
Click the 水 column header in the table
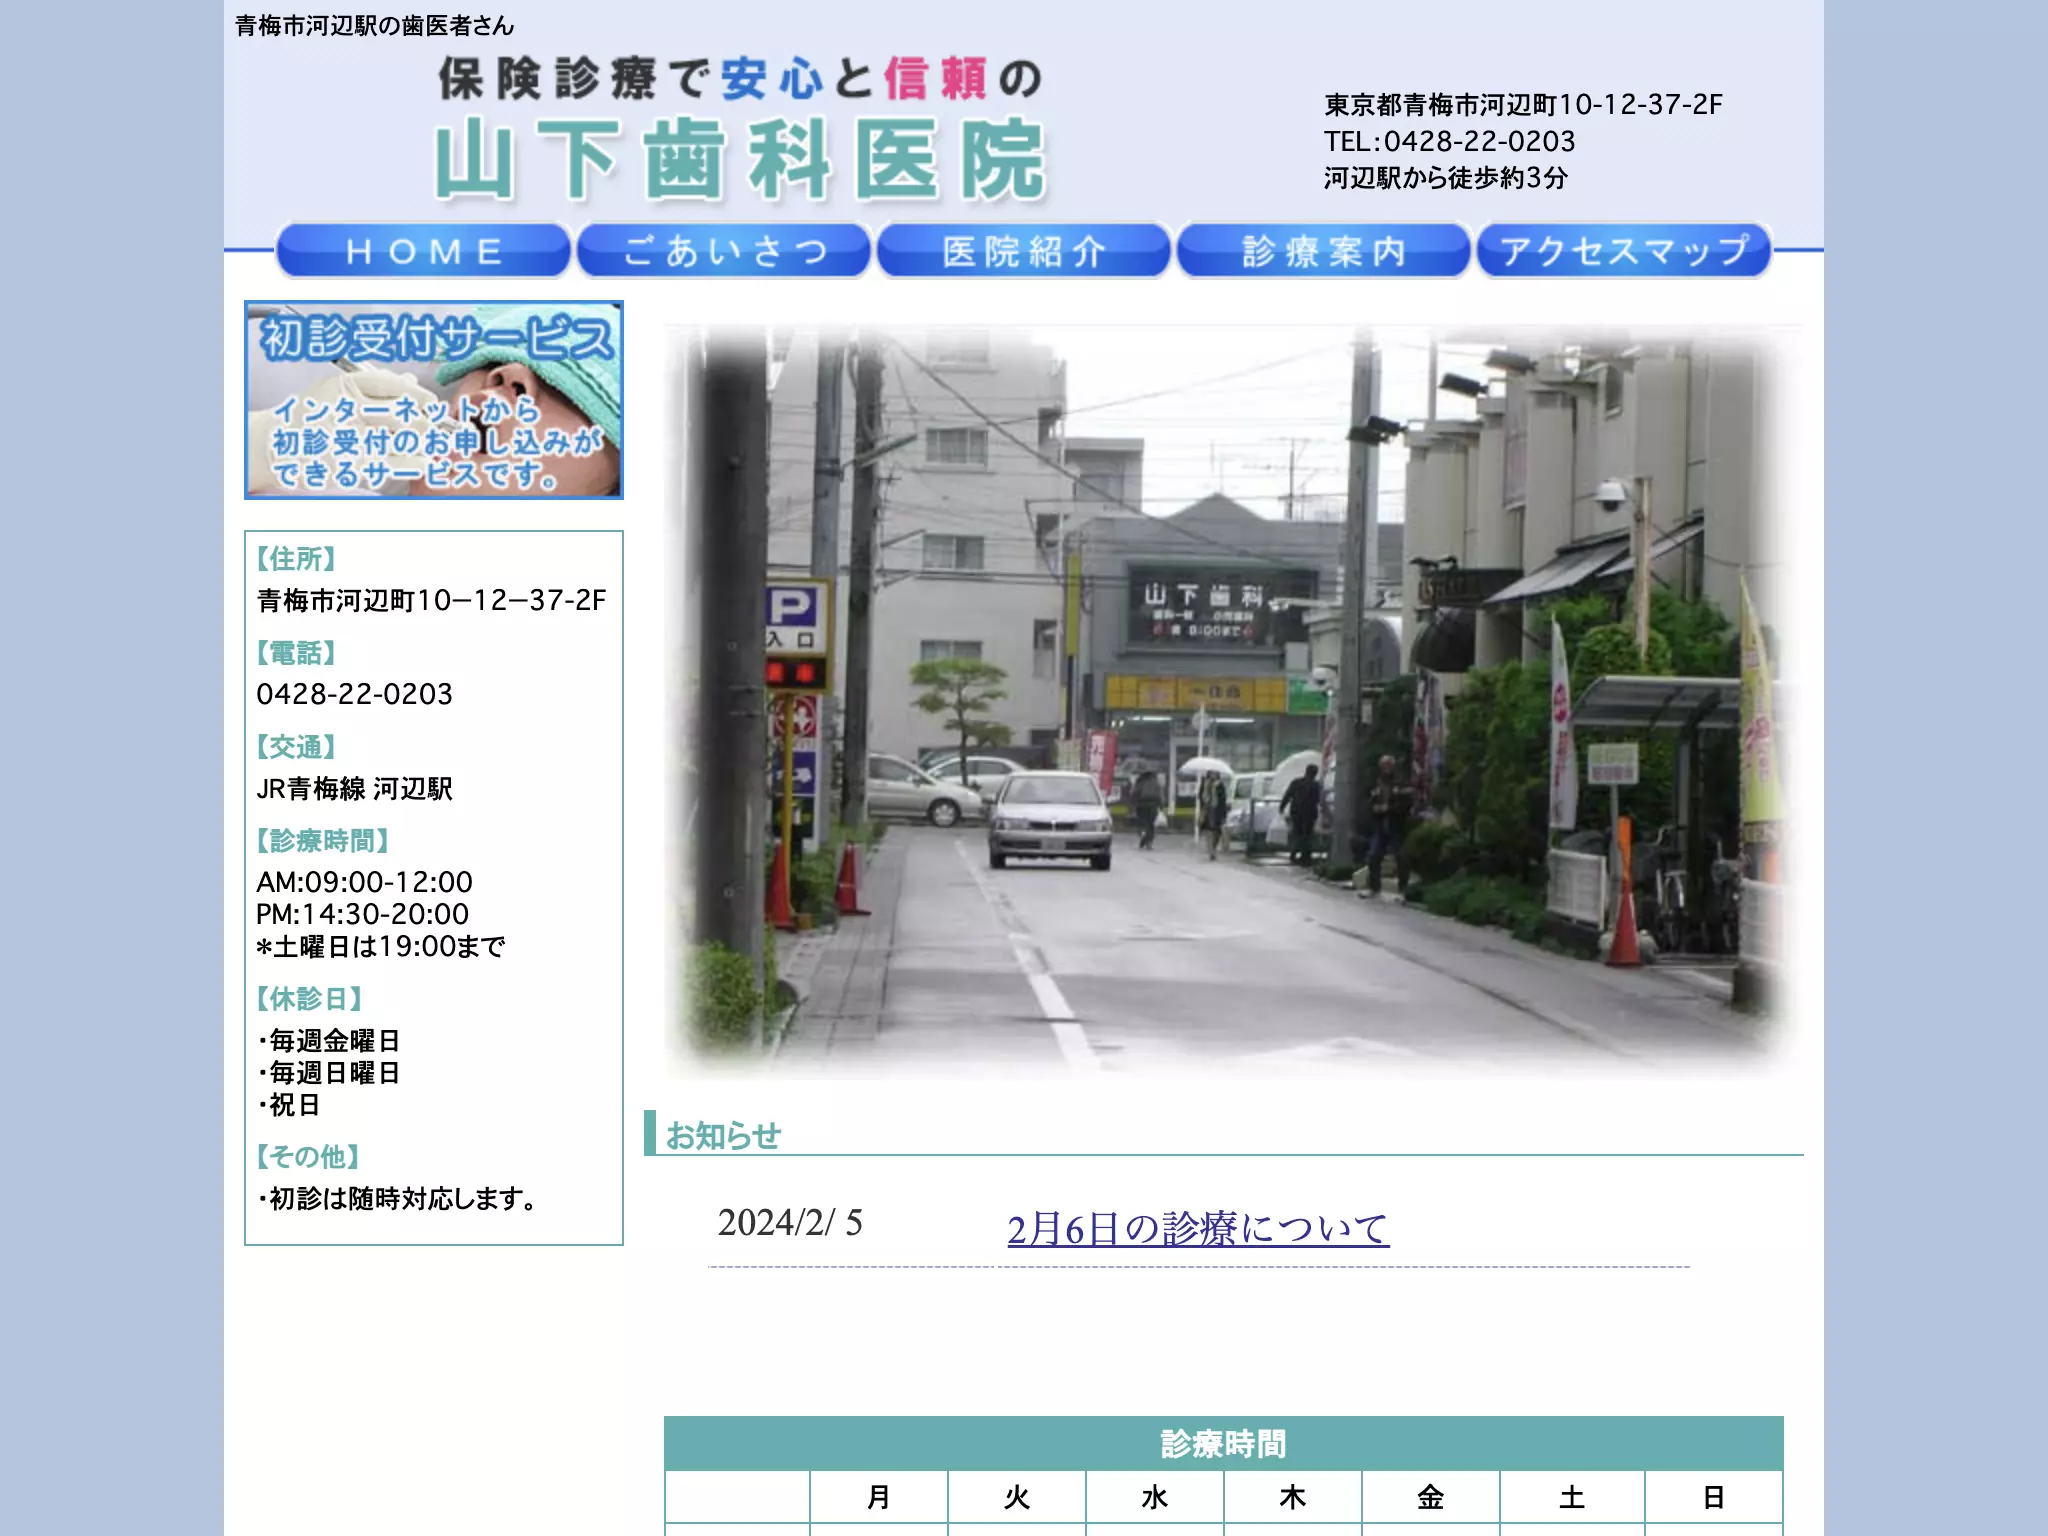coord(1154,1497)
